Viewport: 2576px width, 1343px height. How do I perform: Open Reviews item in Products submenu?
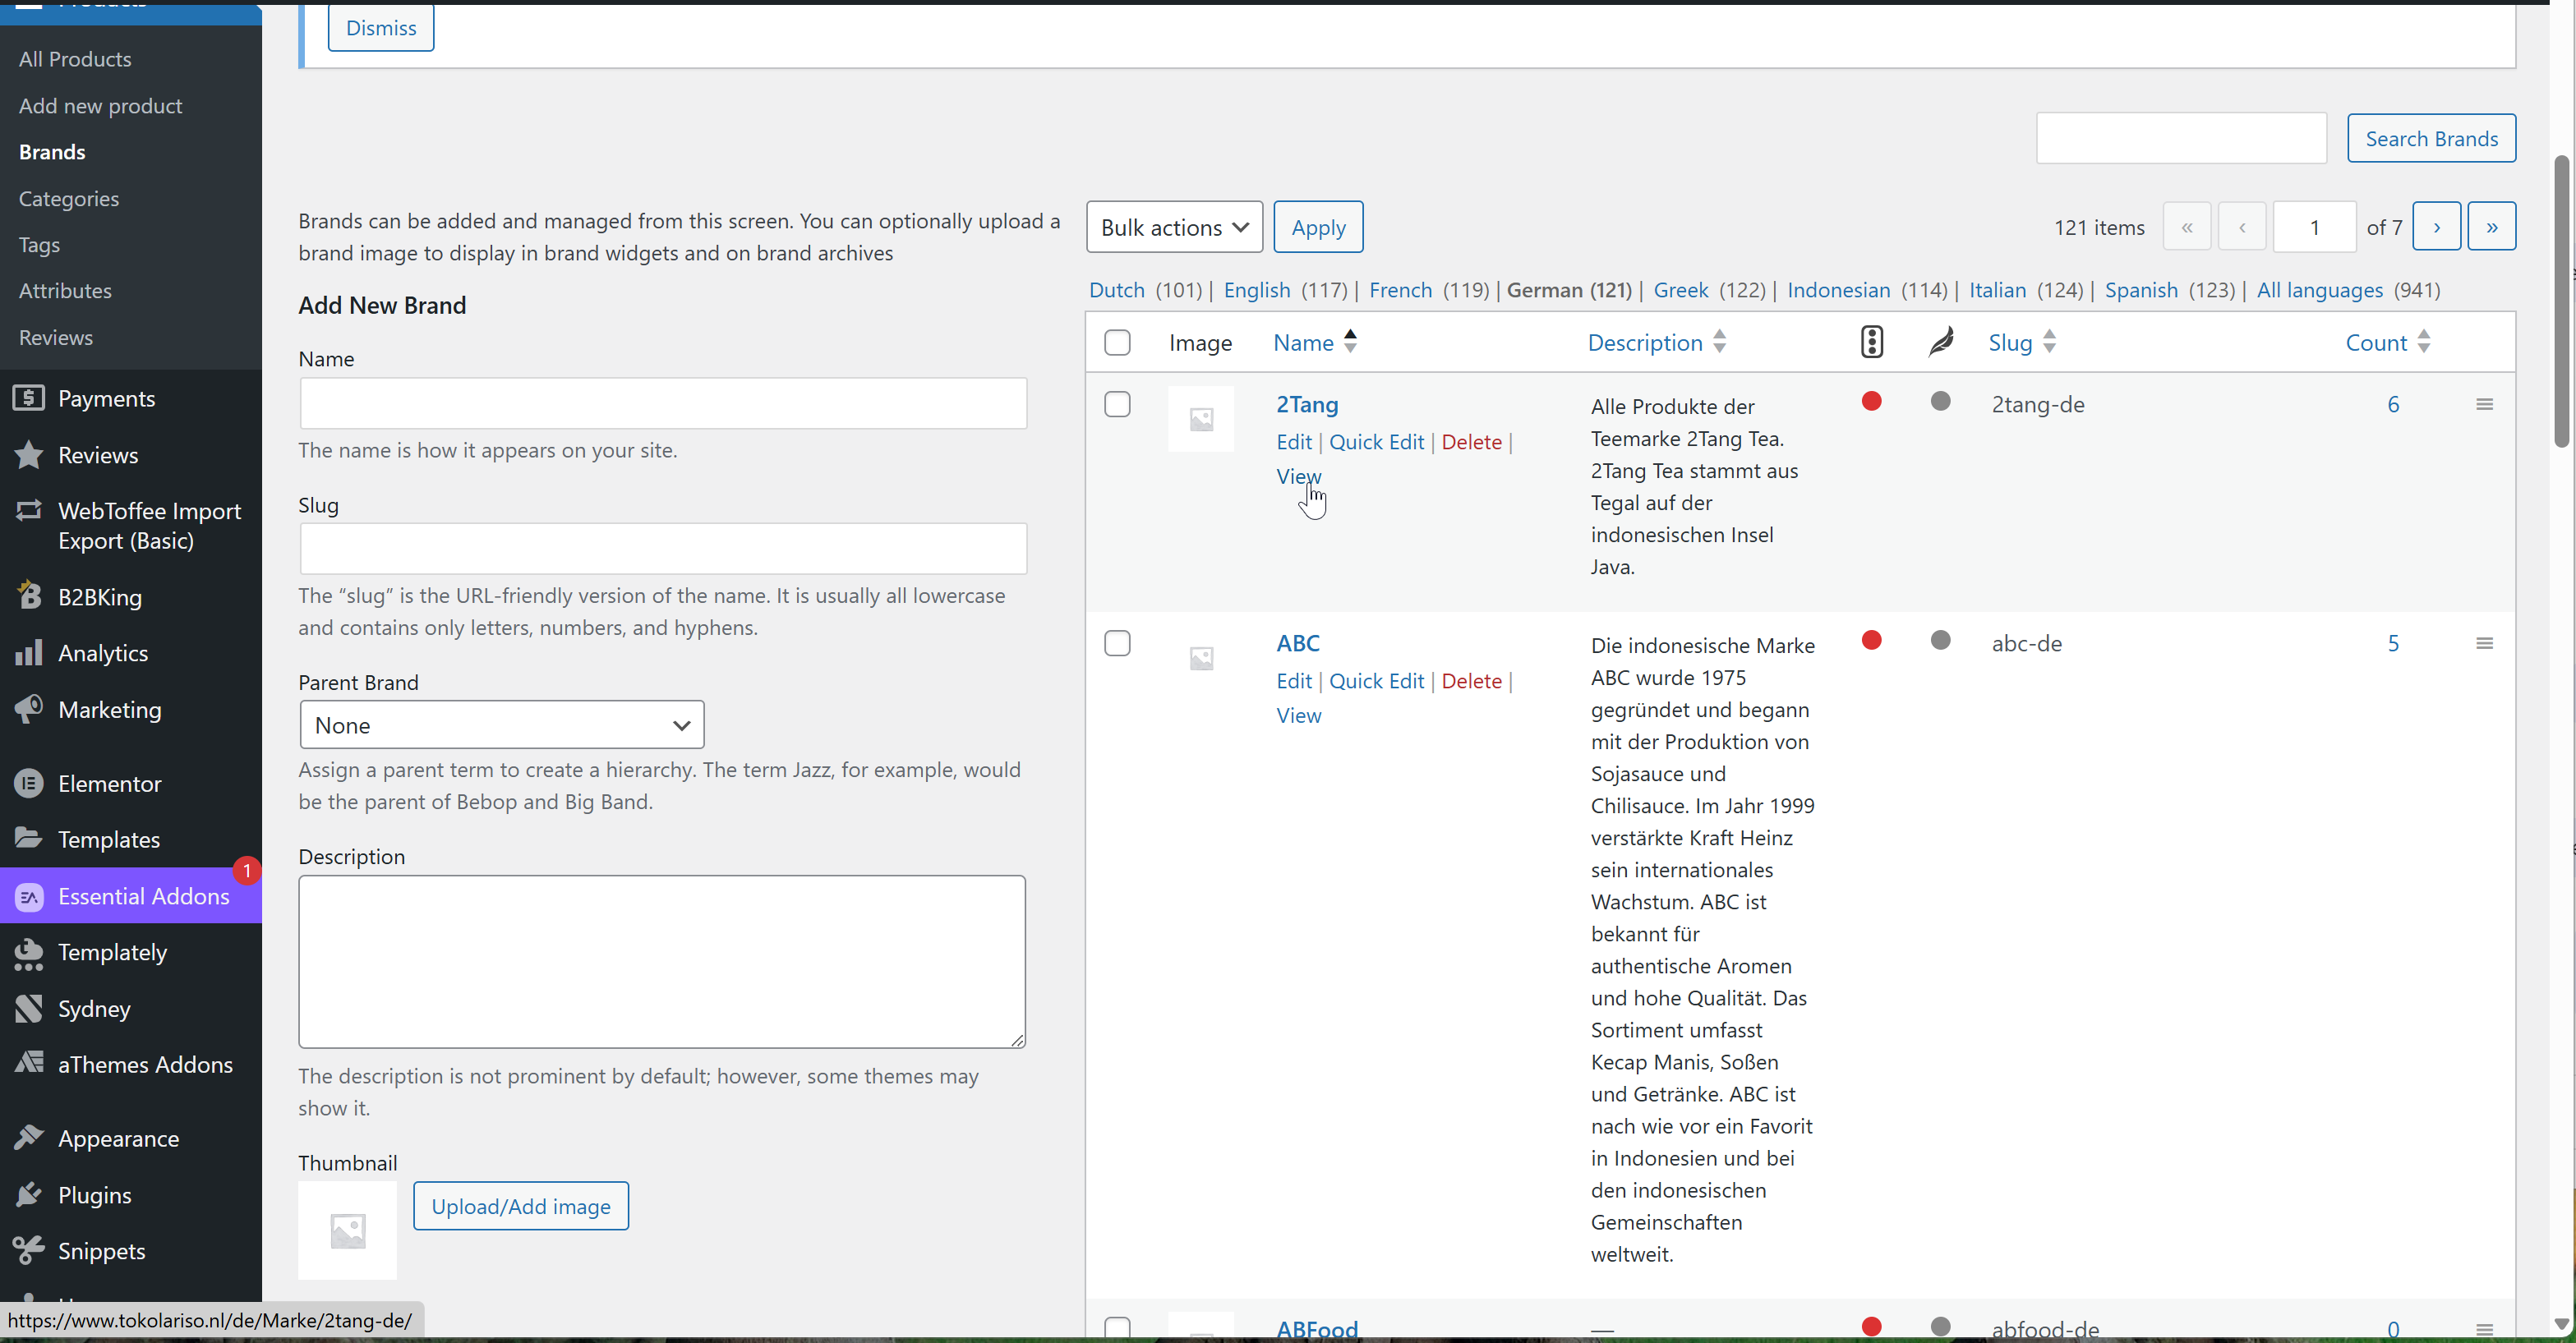pos(56,337)
